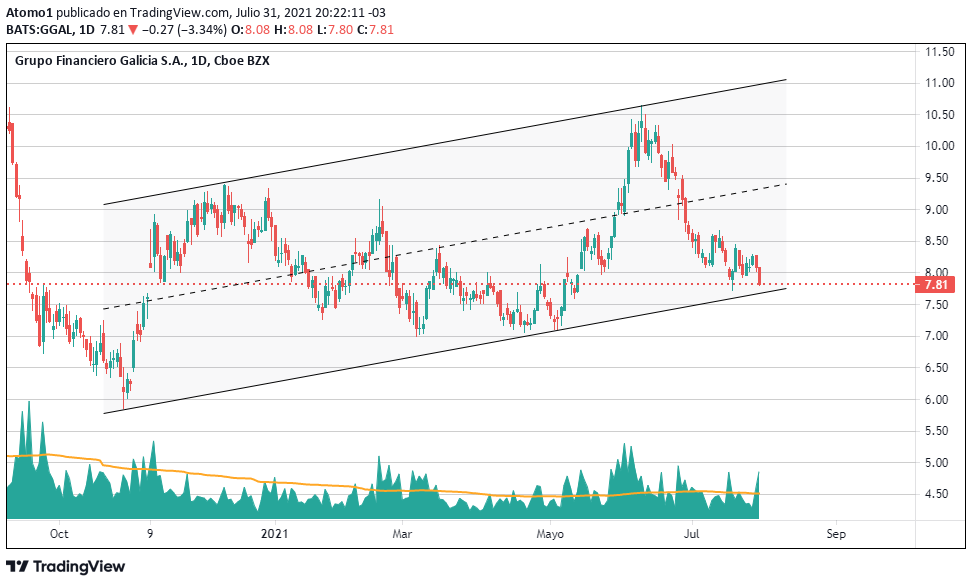Click the 11.50 price axis label
972x585 pixels.
point(940,52)
